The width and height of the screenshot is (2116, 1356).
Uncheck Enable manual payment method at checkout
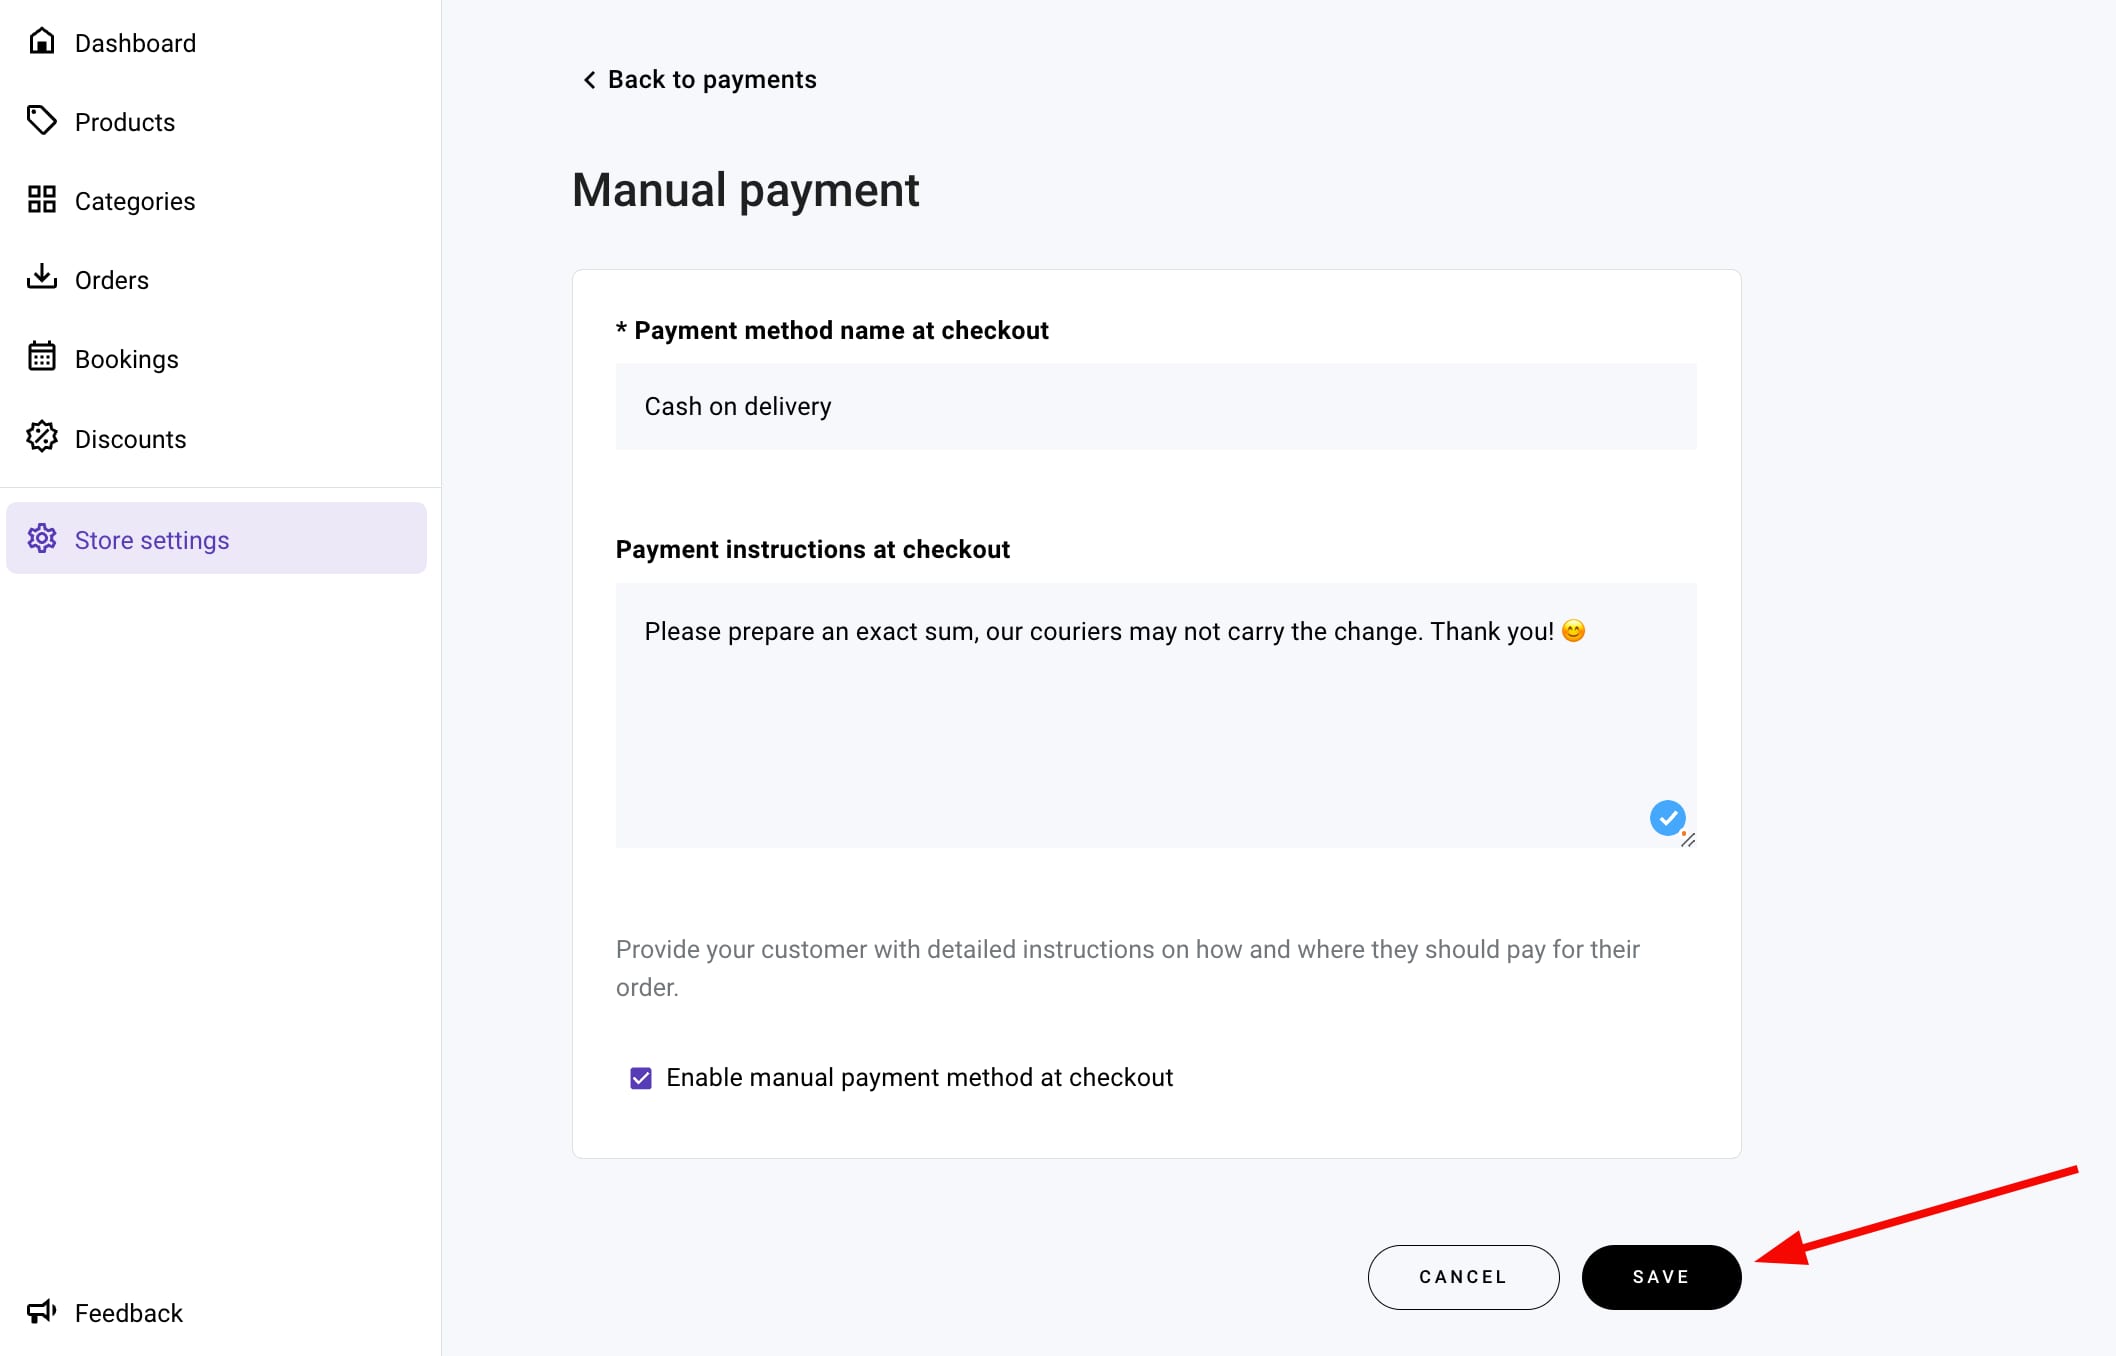coord(641,1077)
